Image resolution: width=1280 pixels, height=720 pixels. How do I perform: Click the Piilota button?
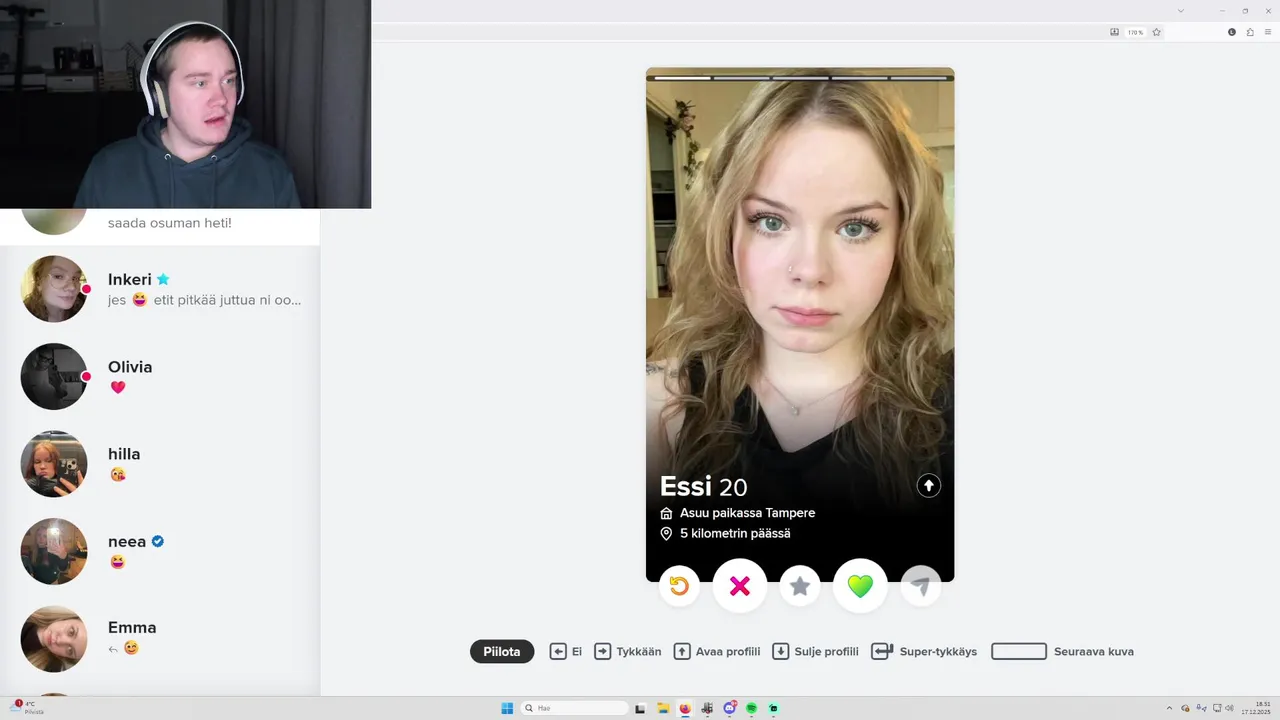point(502,651)
